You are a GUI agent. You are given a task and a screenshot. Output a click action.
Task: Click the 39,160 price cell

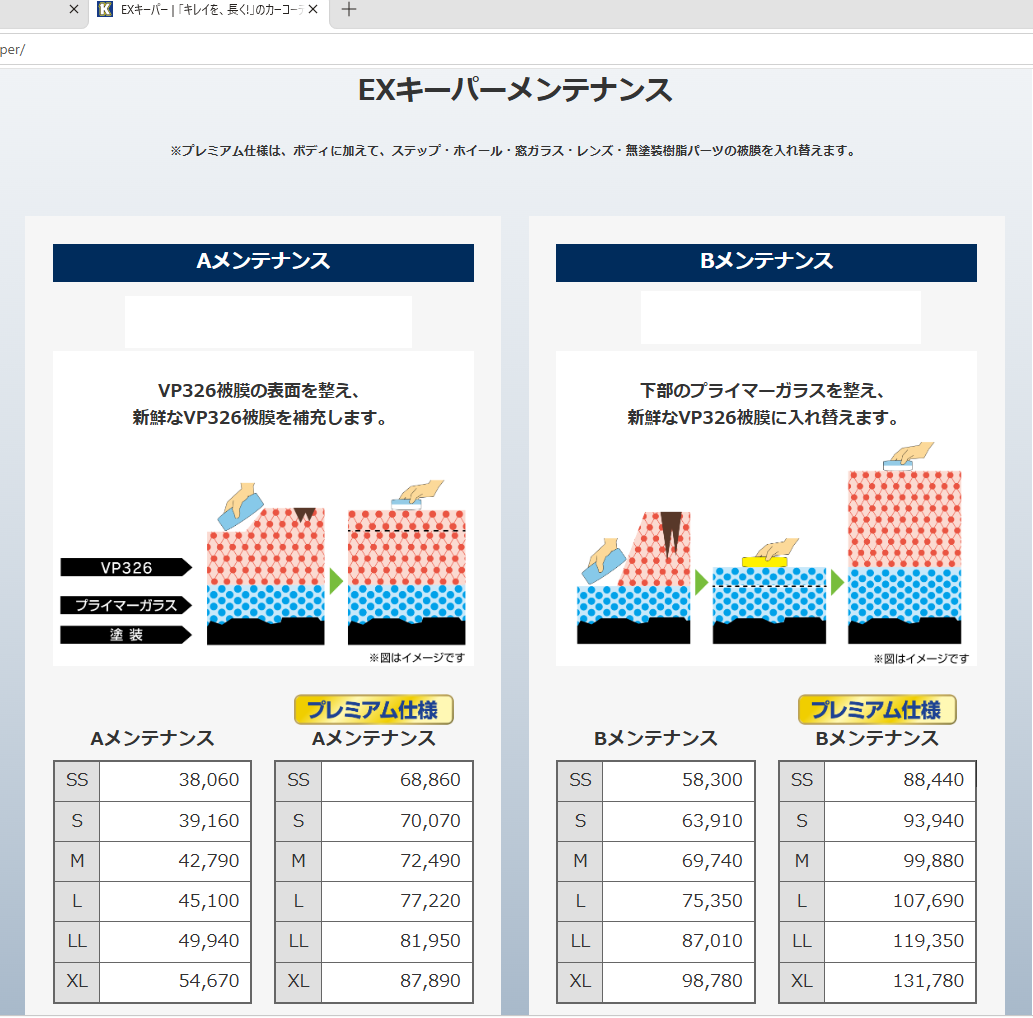coord(175,821)
